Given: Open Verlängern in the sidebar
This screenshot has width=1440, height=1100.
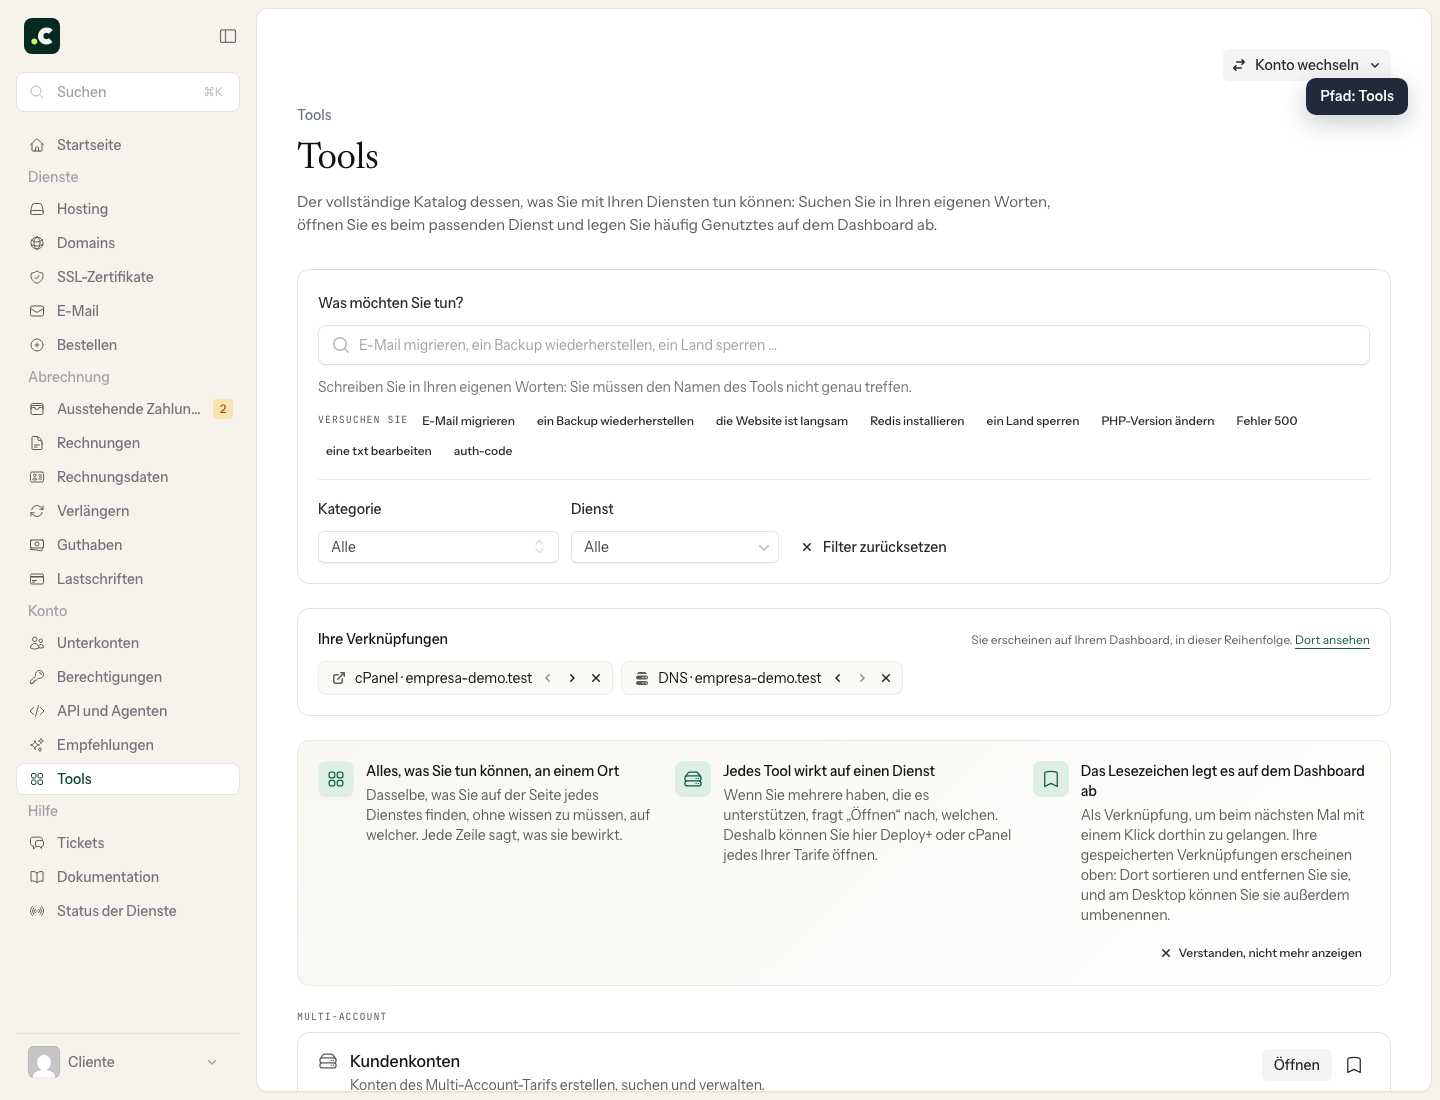Looking at the screenshot, I should 128,511.
